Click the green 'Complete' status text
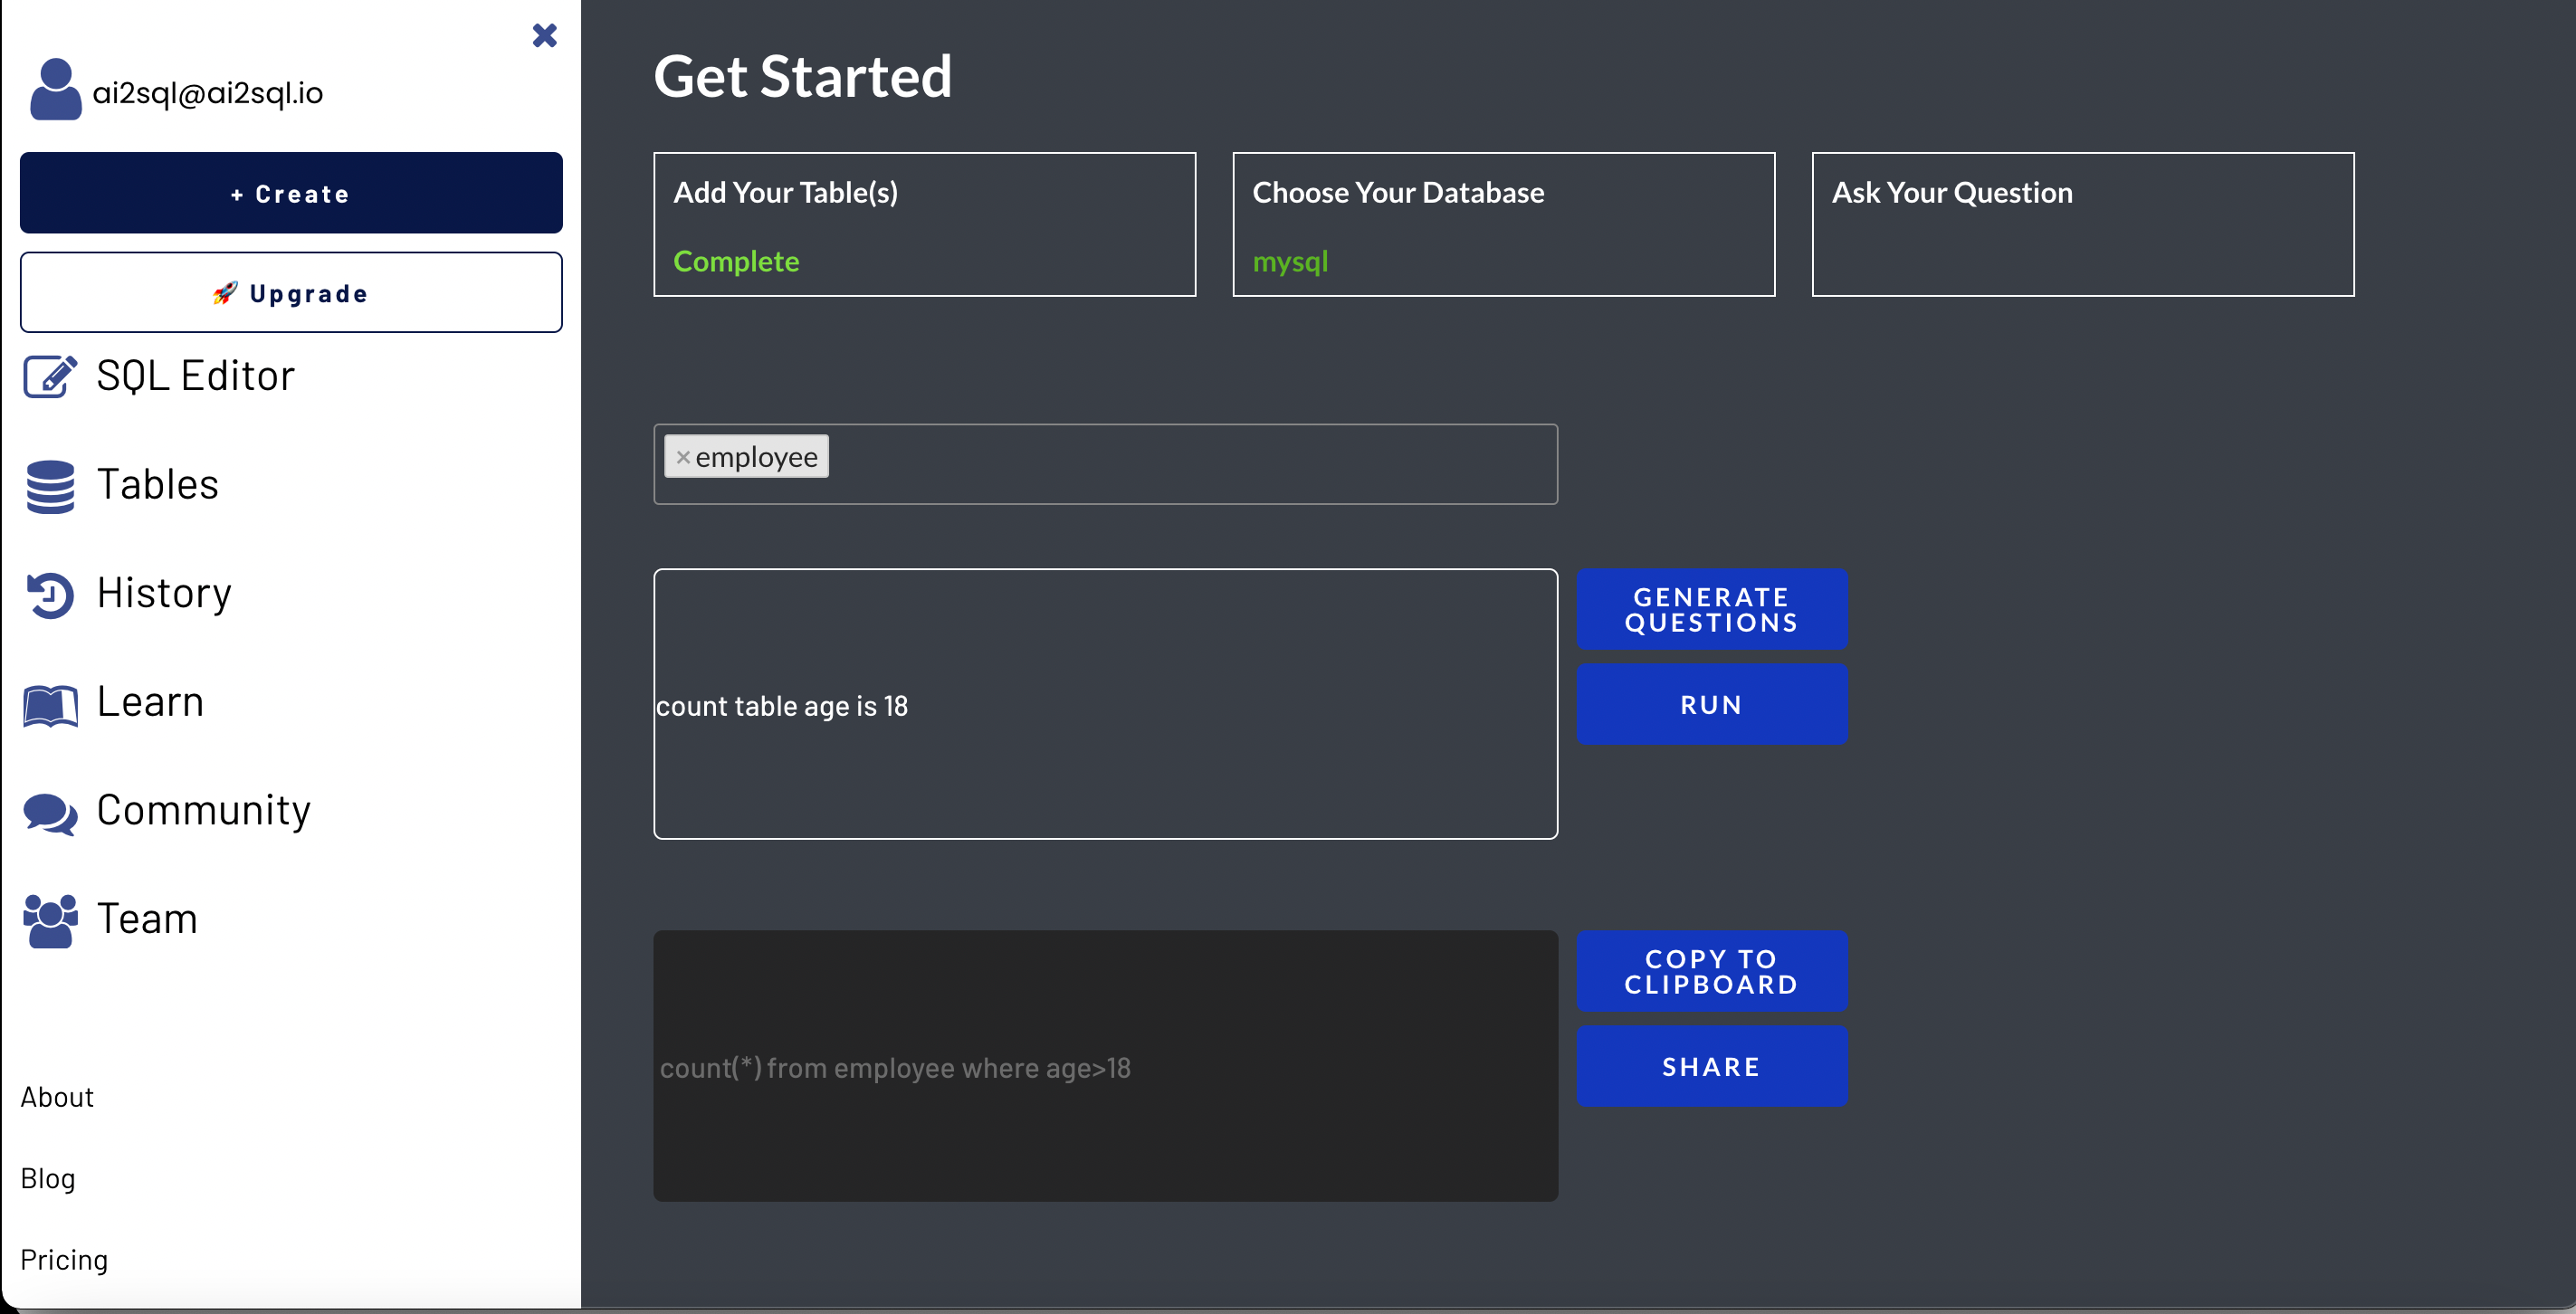 coord(736,261)
